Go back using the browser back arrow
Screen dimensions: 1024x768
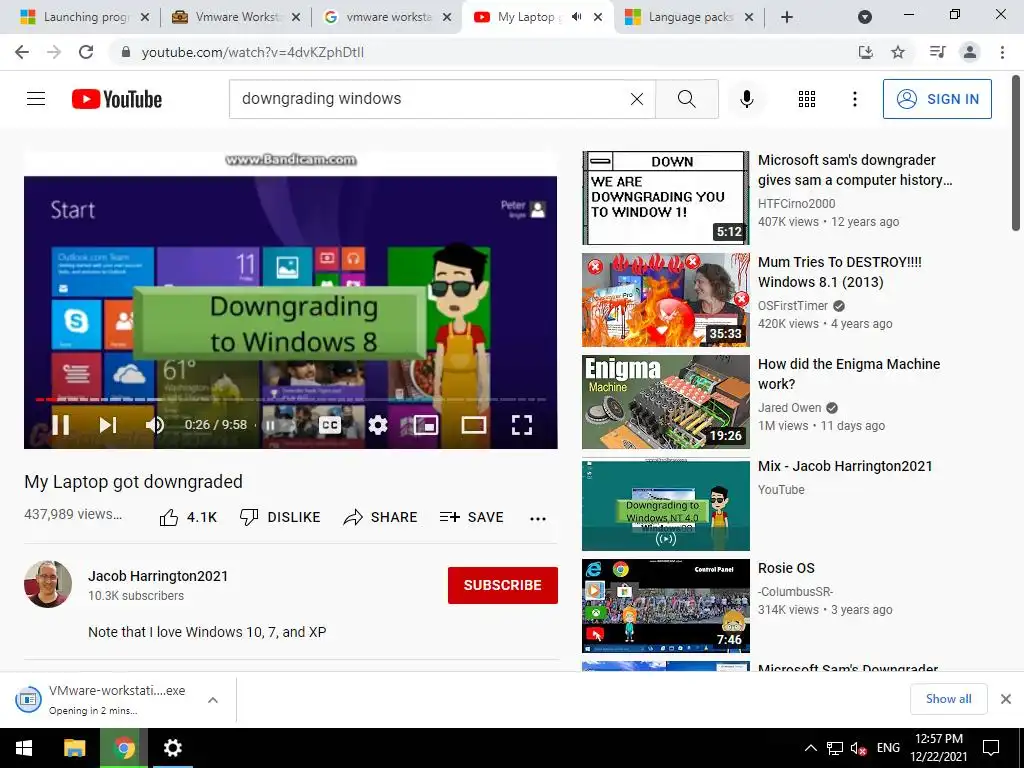pos(22,52)
